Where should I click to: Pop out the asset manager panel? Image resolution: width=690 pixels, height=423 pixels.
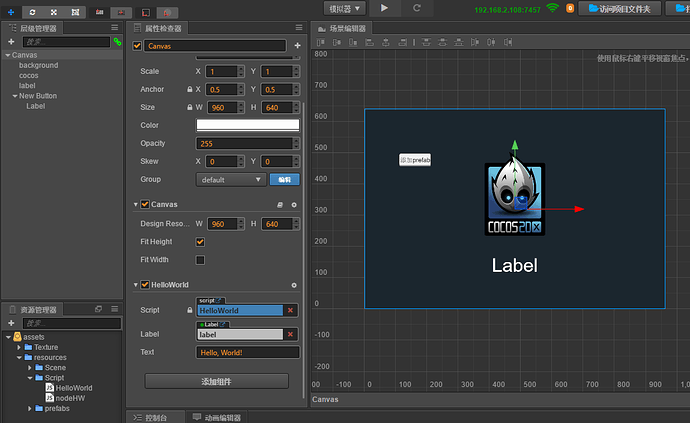click(x=99, y=309)
